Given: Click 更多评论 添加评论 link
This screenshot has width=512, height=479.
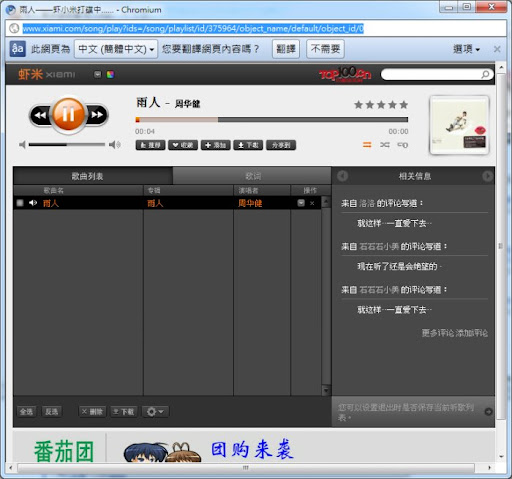Looking at the screenshot, I should point(455,333).
